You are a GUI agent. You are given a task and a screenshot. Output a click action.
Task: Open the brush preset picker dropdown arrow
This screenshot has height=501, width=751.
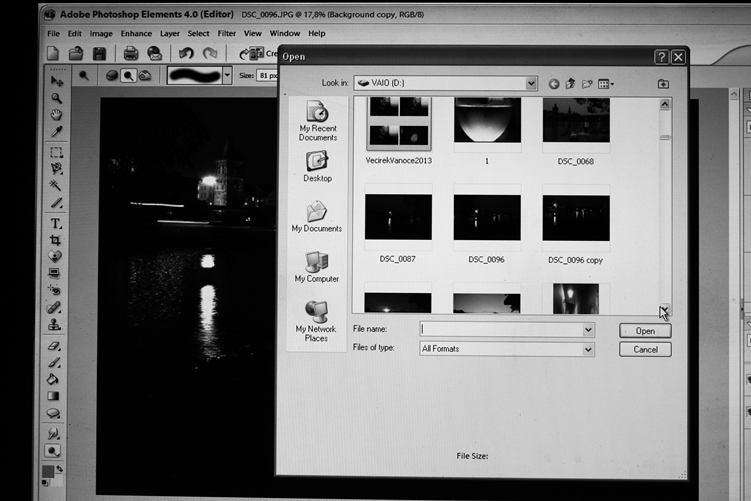point(228,76)
